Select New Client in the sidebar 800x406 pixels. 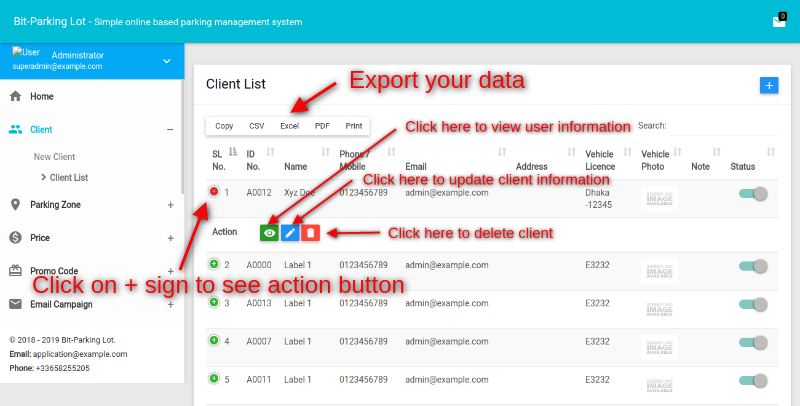54,157
